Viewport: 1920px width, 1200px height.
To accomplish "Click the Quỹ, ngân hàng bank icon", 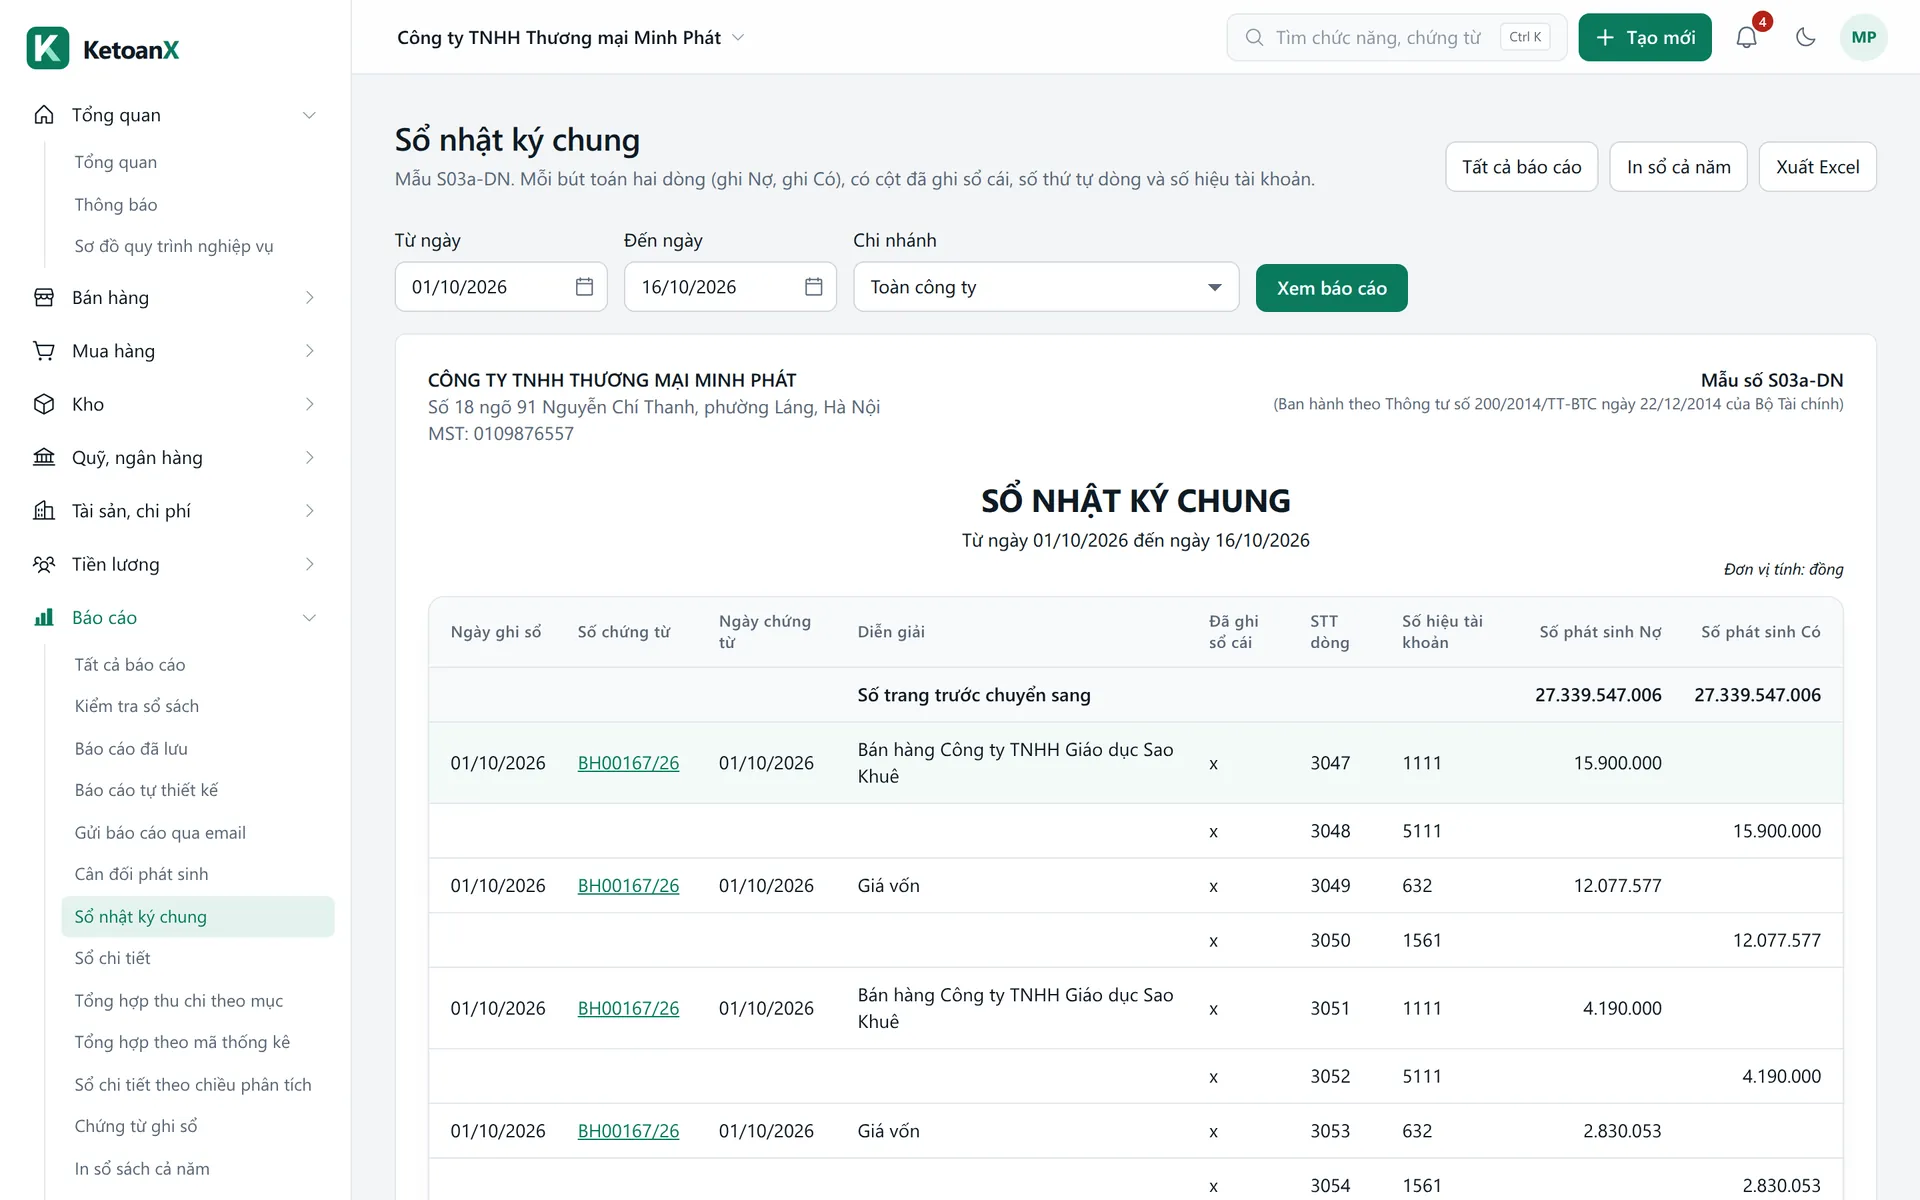I will click(44, 458).
